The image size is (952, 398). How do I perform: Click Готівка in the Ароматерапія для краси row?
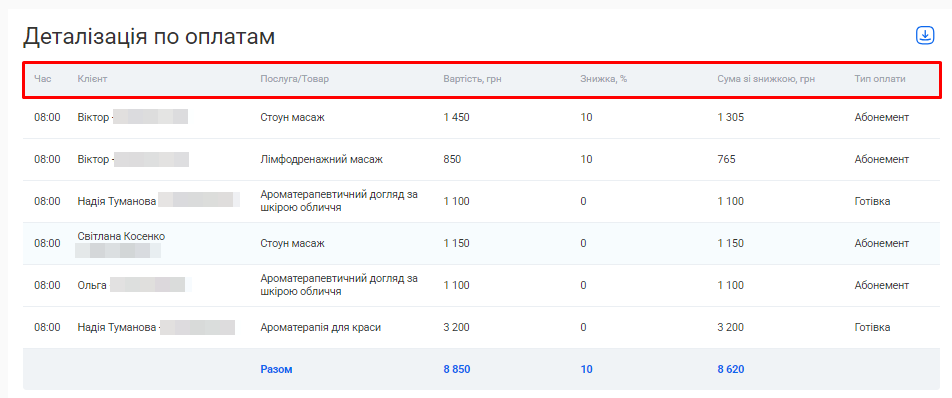tap(872, 328)
